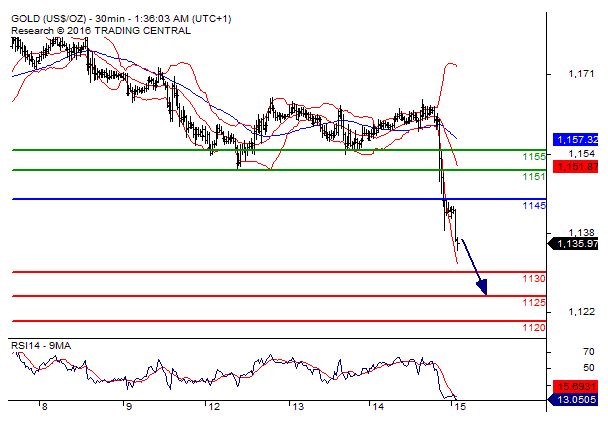Click the blue 13.0505 RSI value tag
Viewport: 608px width, 424px height.
pos(573,399)
